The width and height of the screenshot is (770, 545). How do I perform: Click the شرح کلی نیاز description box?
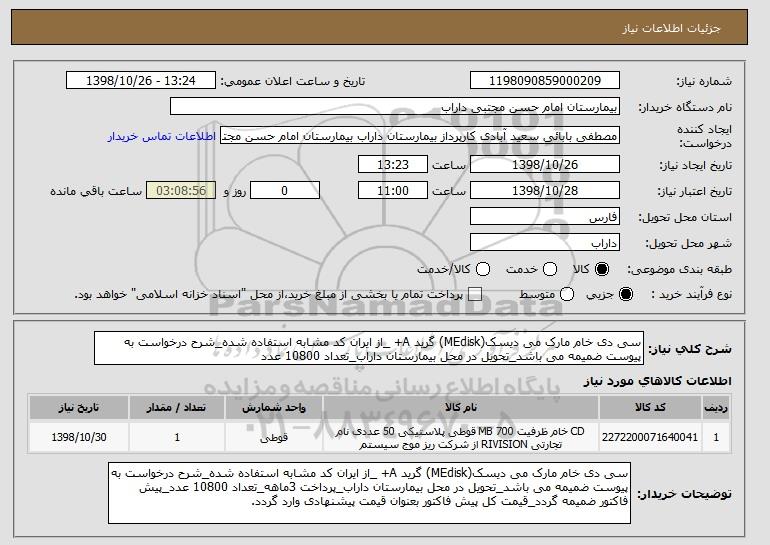(x=369, y=349)
